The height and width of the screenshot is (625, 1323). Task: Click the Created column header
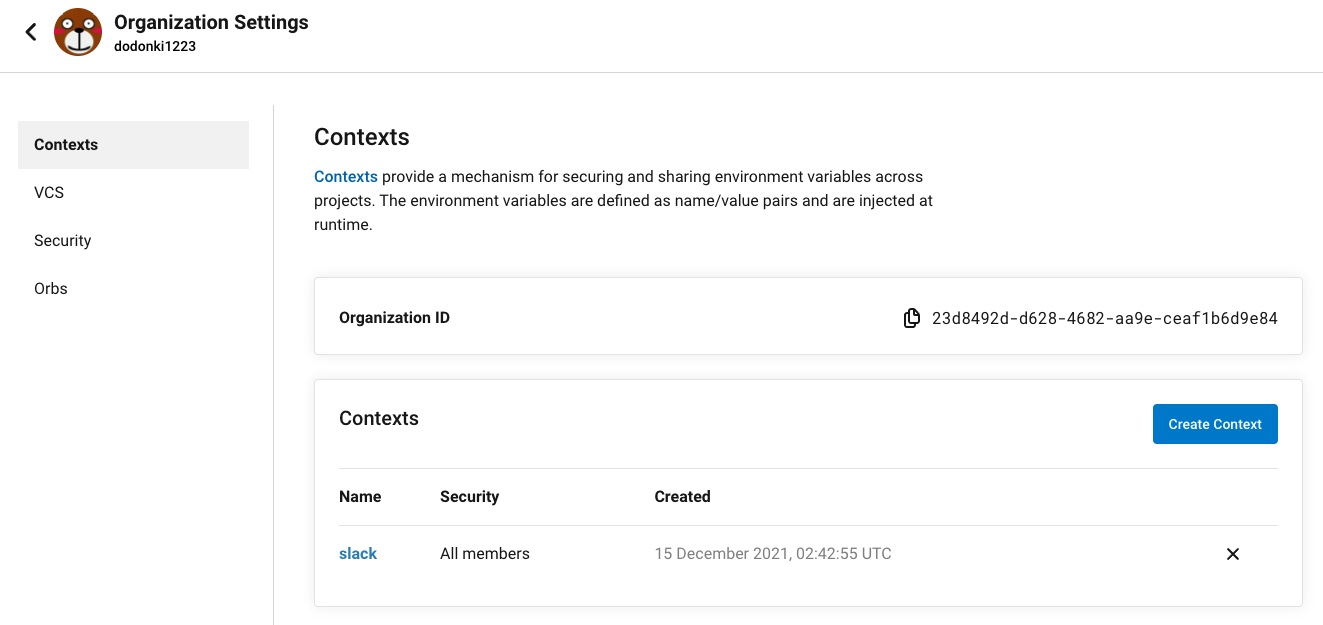[x=682, y=496]
